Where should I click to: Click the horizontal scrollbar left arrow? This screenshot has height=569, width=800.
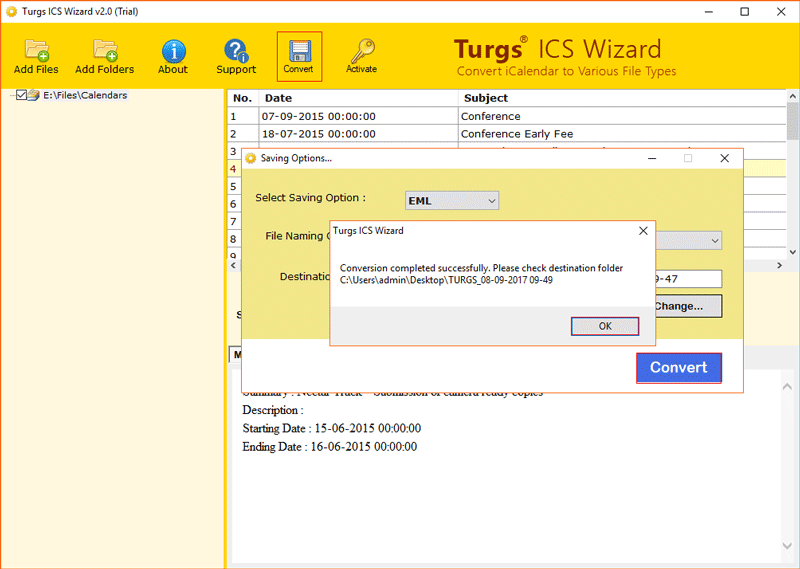[233, 265]
